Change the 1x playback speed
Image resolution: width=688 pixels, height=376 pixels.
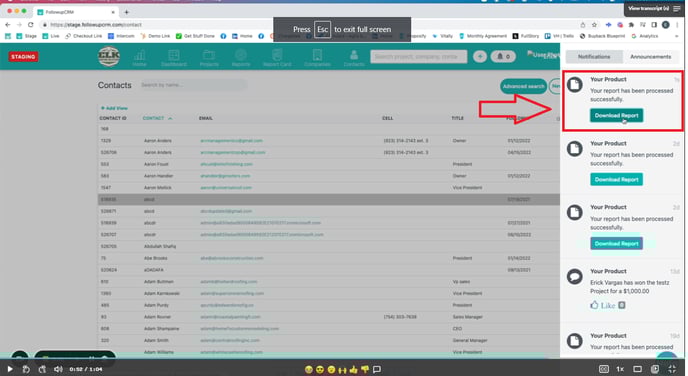pyautogui.click(x=620, y=369)
